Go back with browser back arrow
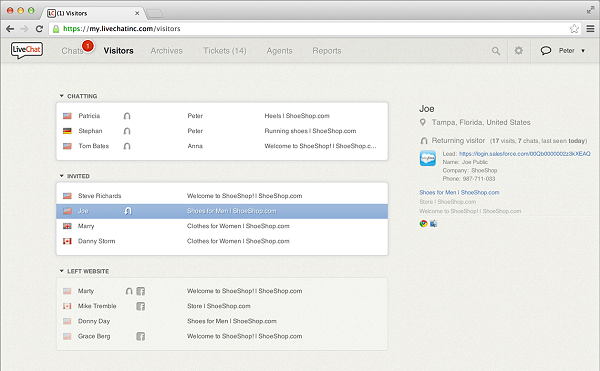Screen dimensions: 600x371 click(10, 29)
